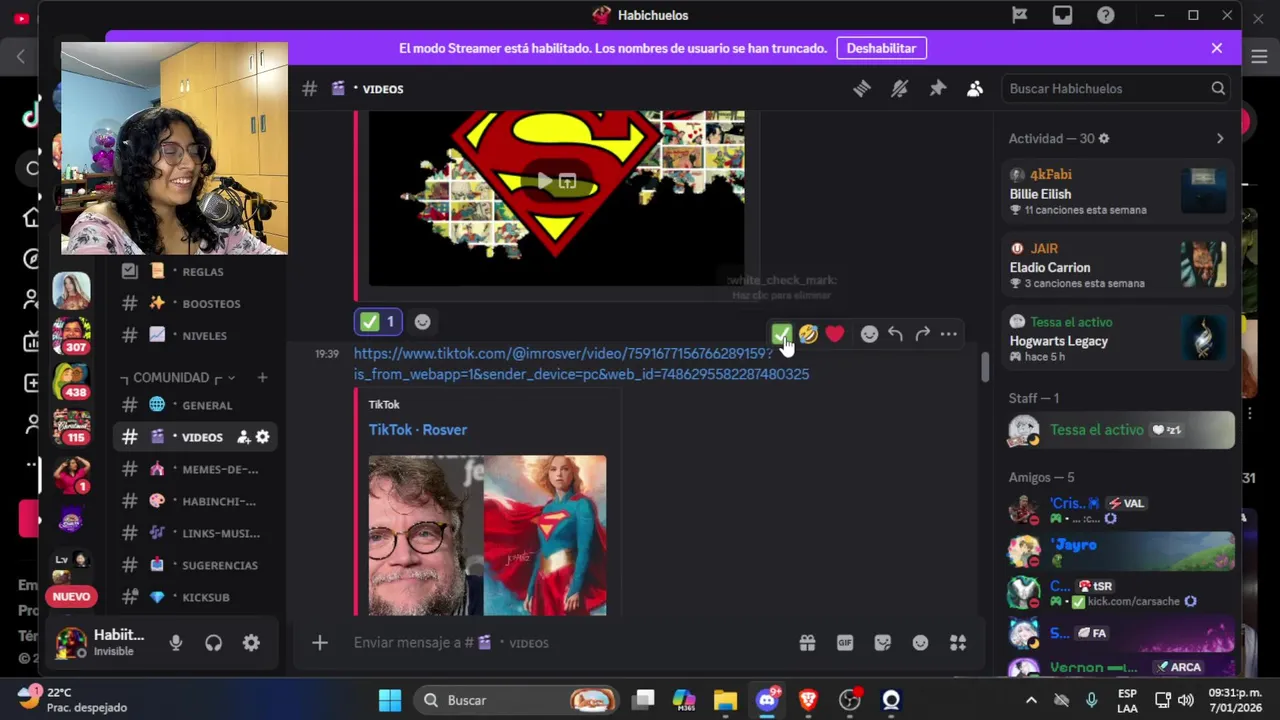Open emoji picker in message bar
Screen dimensions: 1280x720
[x=920, y=643]
